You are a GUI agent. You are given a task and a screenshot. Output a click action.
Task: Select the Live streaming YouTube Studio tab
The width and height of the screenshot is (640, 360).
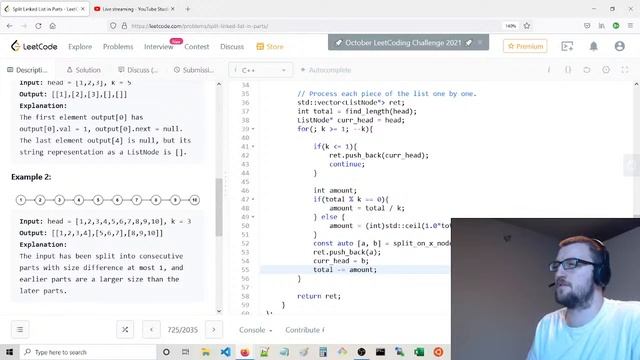[131, 9]
